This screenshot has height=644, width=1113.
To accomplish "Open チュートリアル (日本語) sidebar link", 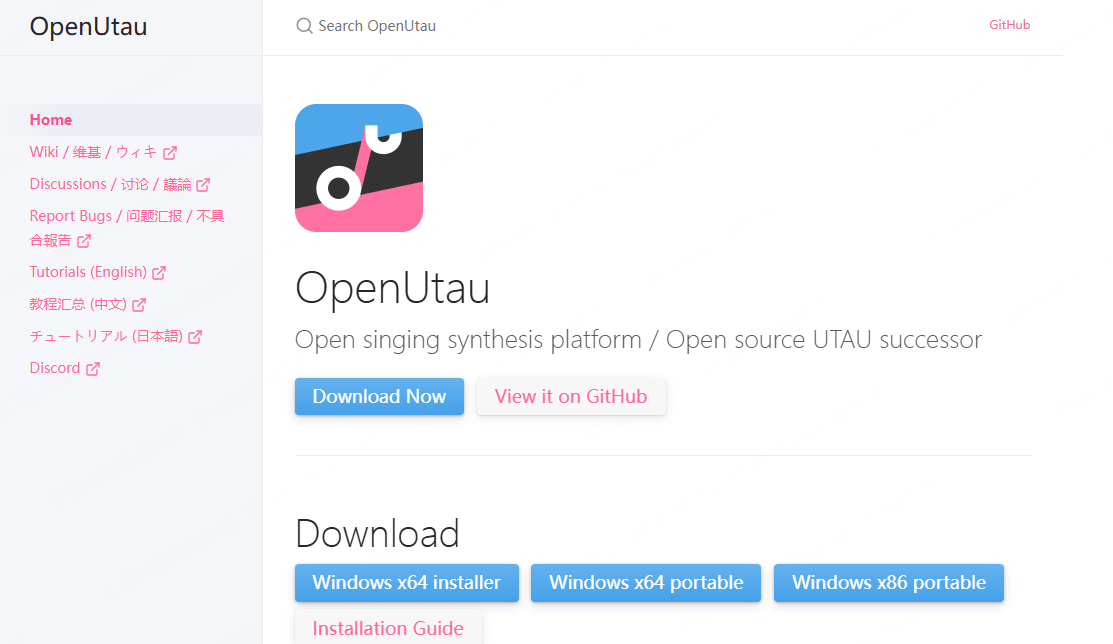I will [116, 336].
